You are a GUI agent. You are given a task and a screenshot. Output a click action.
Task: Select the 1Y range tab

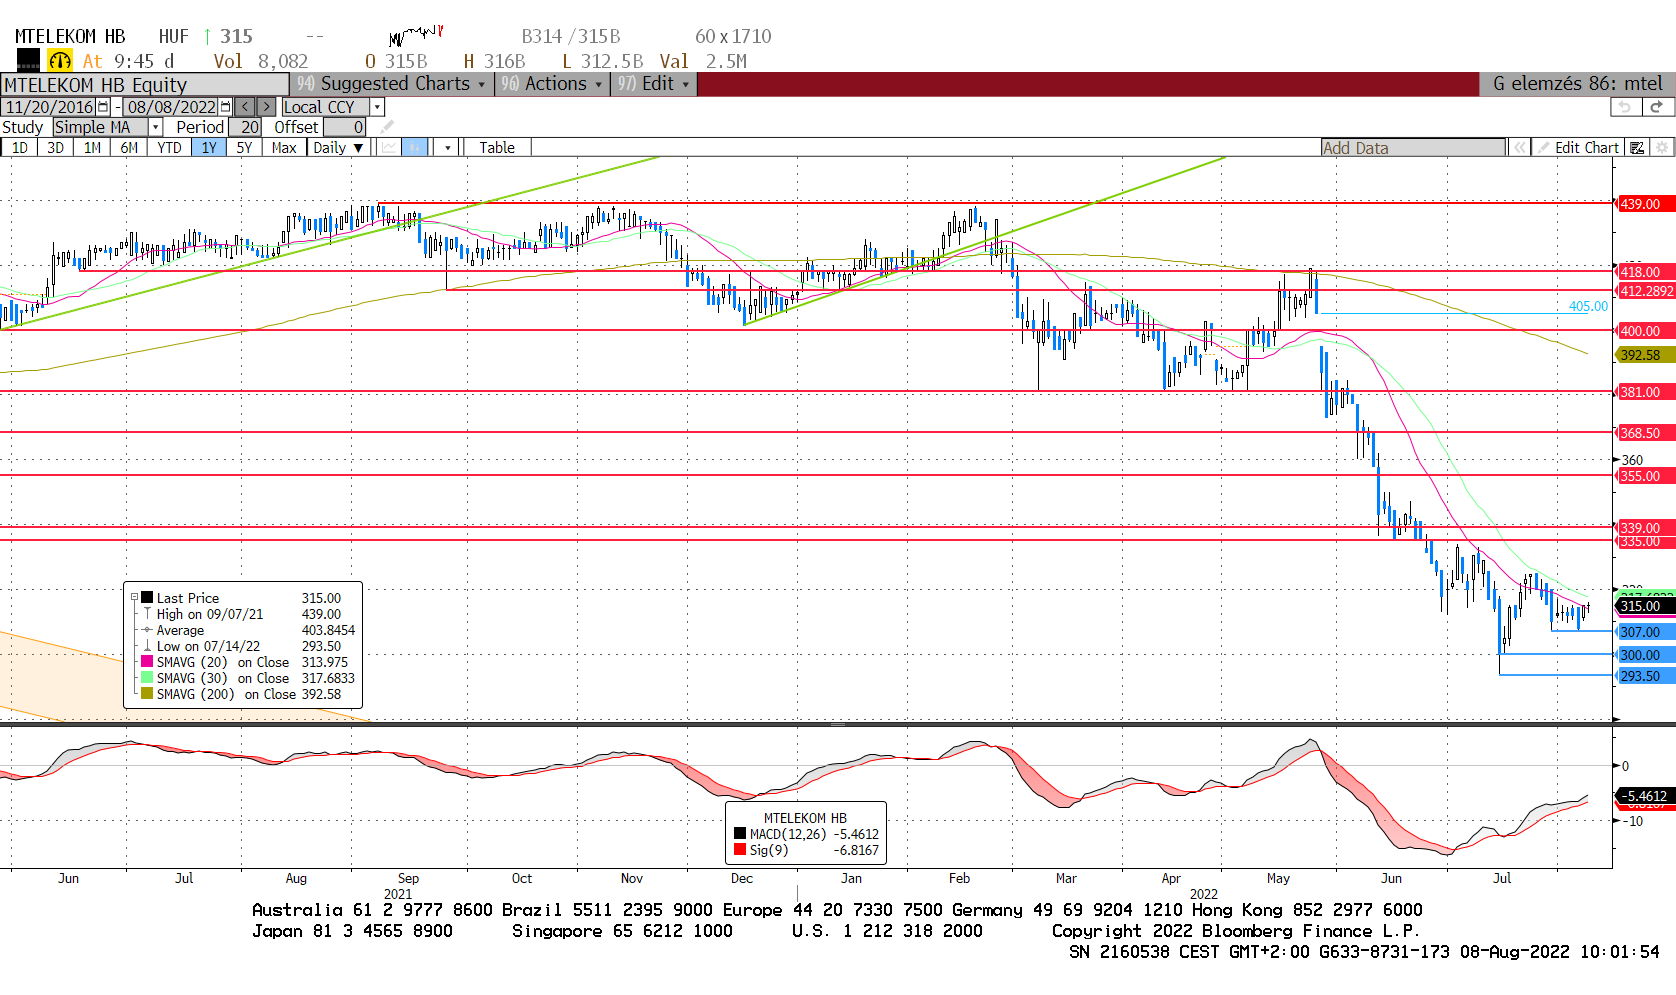(x=209, y=148)
